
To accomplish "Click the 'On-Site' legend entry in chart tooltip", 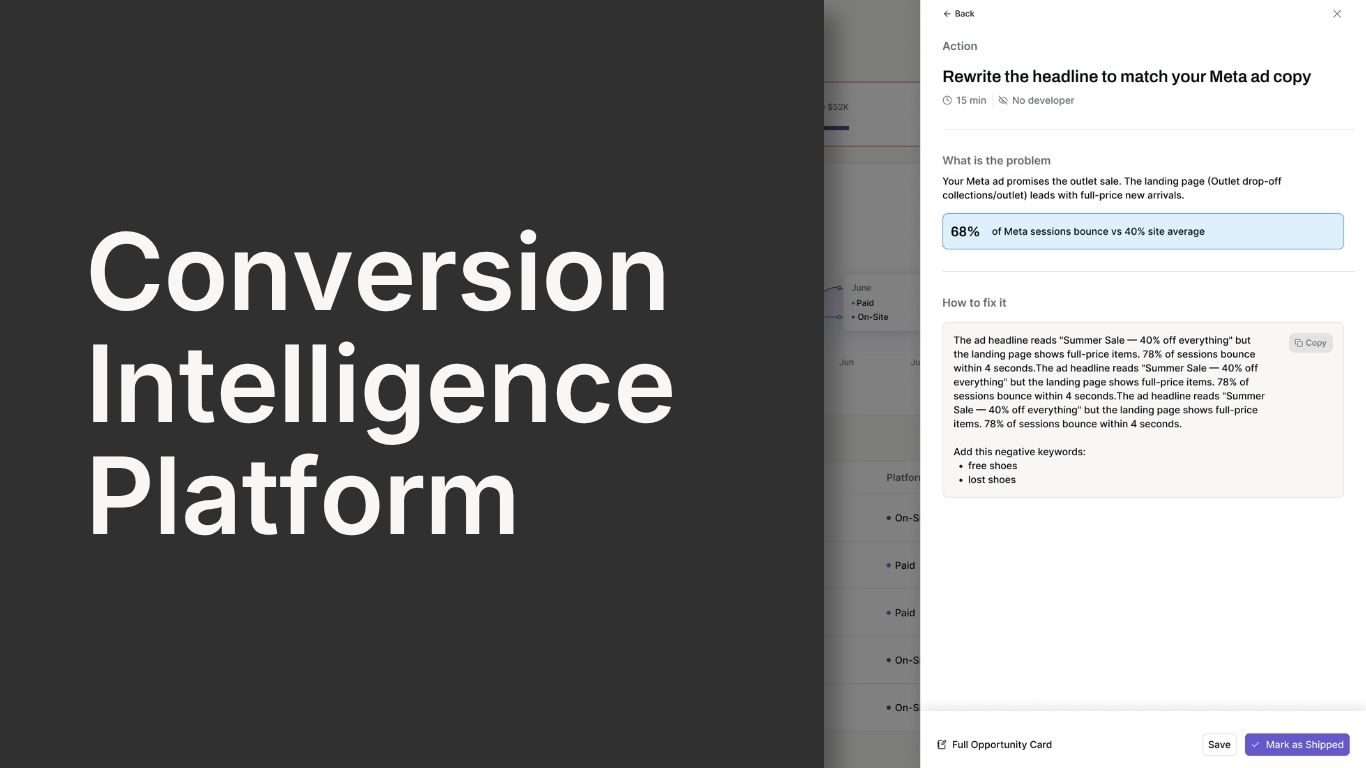I will (x=871, y=317).
